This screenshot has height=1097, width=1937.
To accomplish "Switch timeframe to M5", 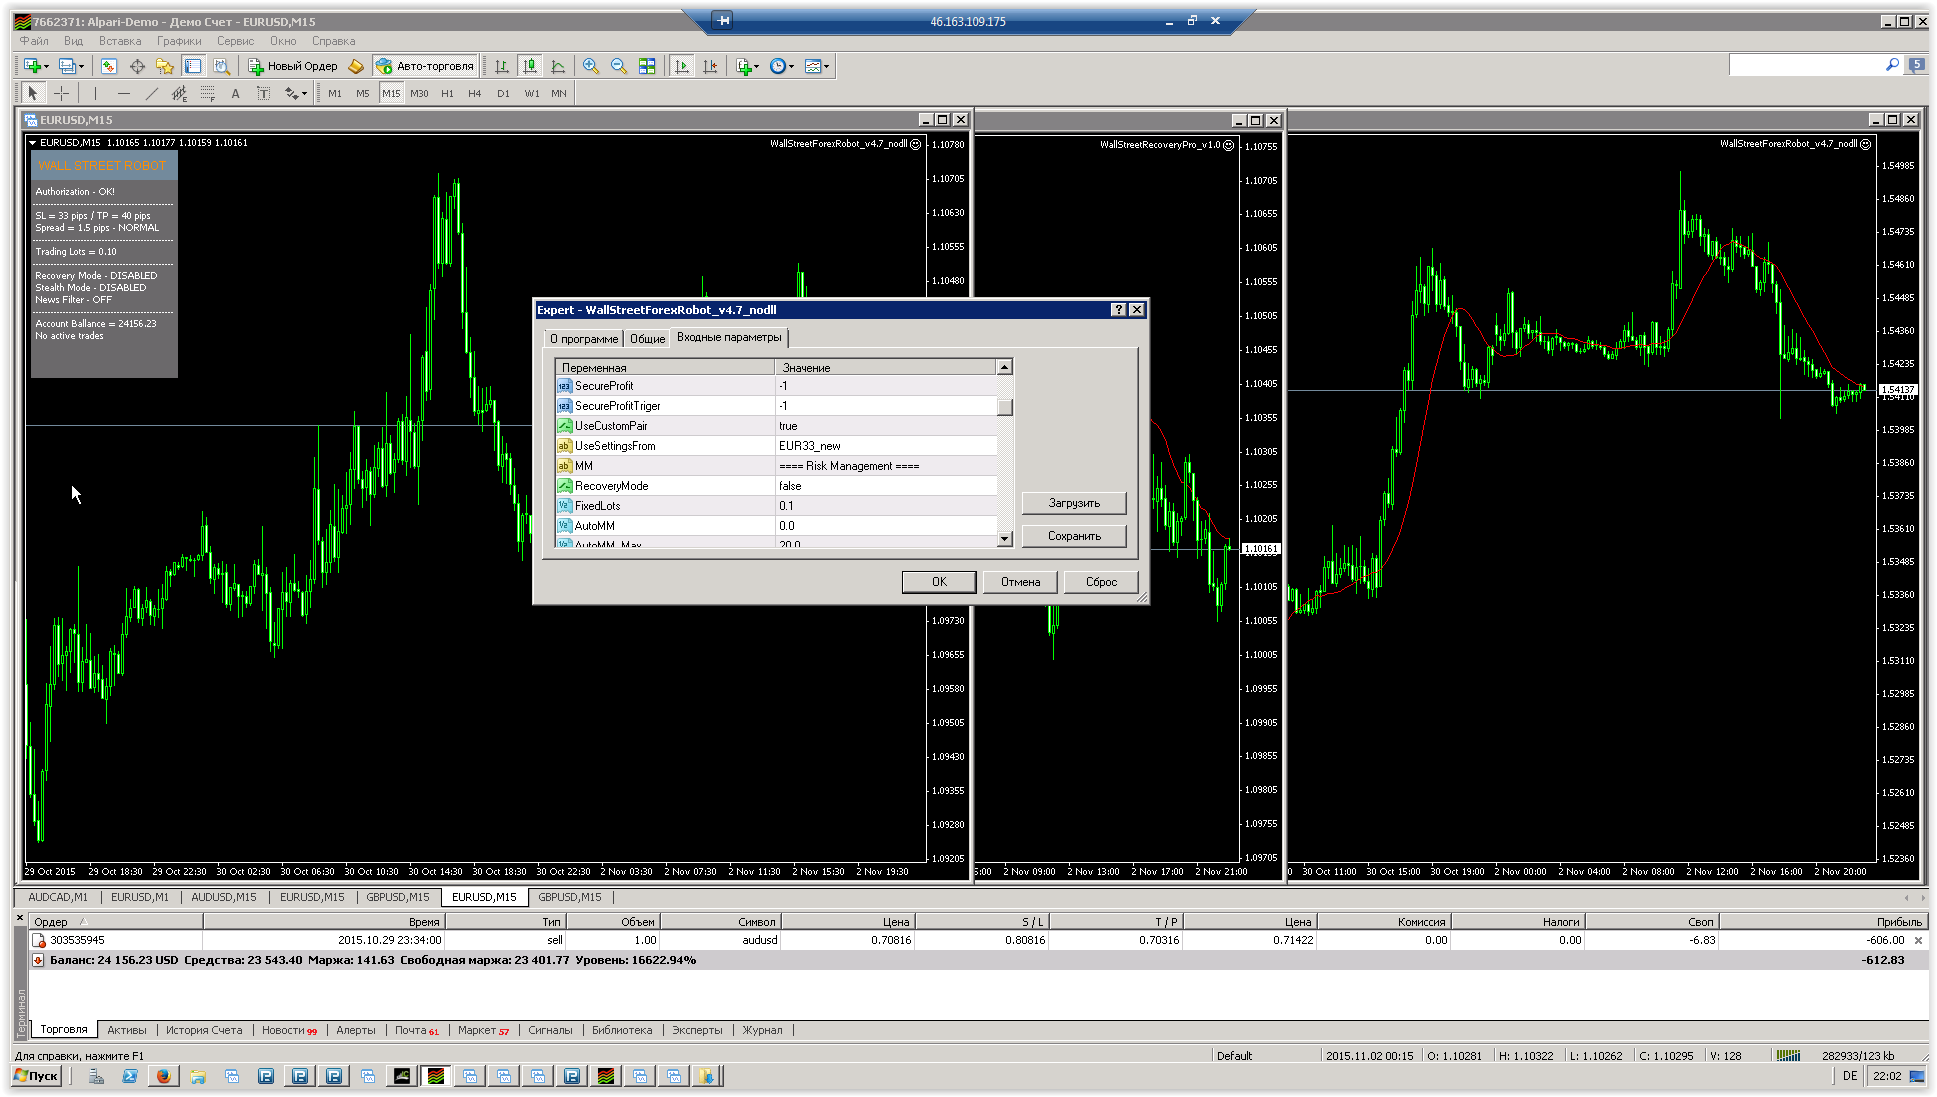I will click(363, 93).
